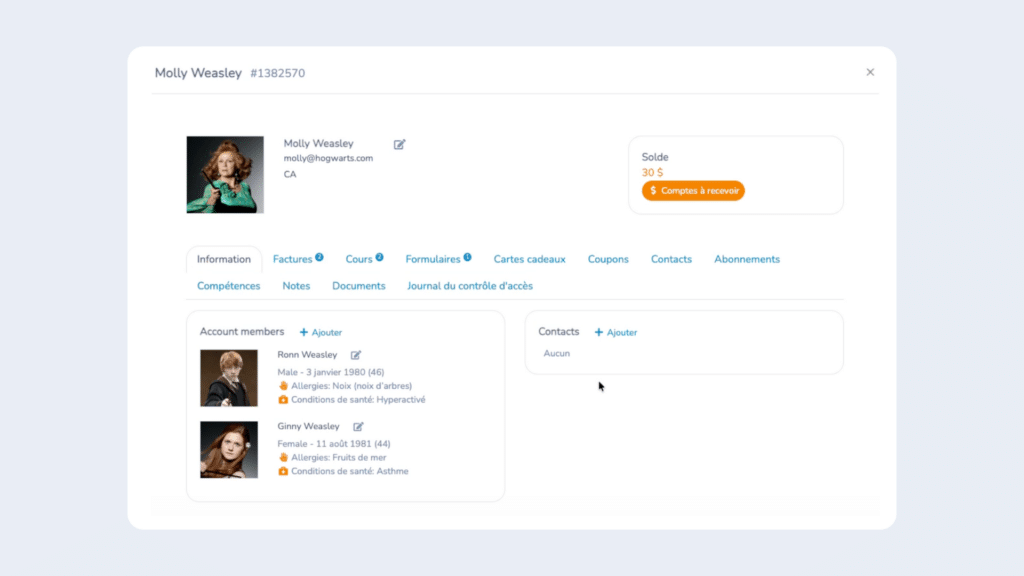Click the health conditions icon for Ronn Weasley
The image size is (1024, 576).
click(283, 400)
